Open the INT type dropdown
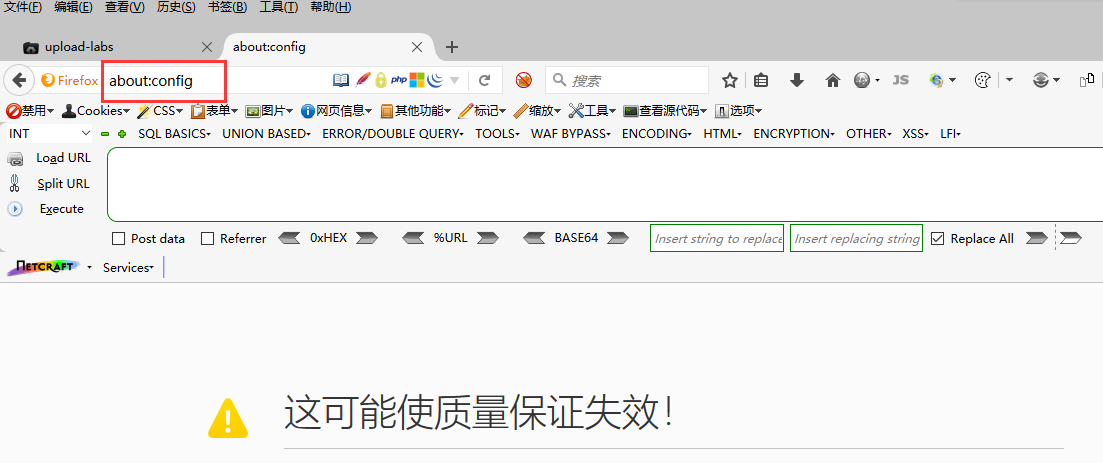The image size is (1103, 463). 49,133
